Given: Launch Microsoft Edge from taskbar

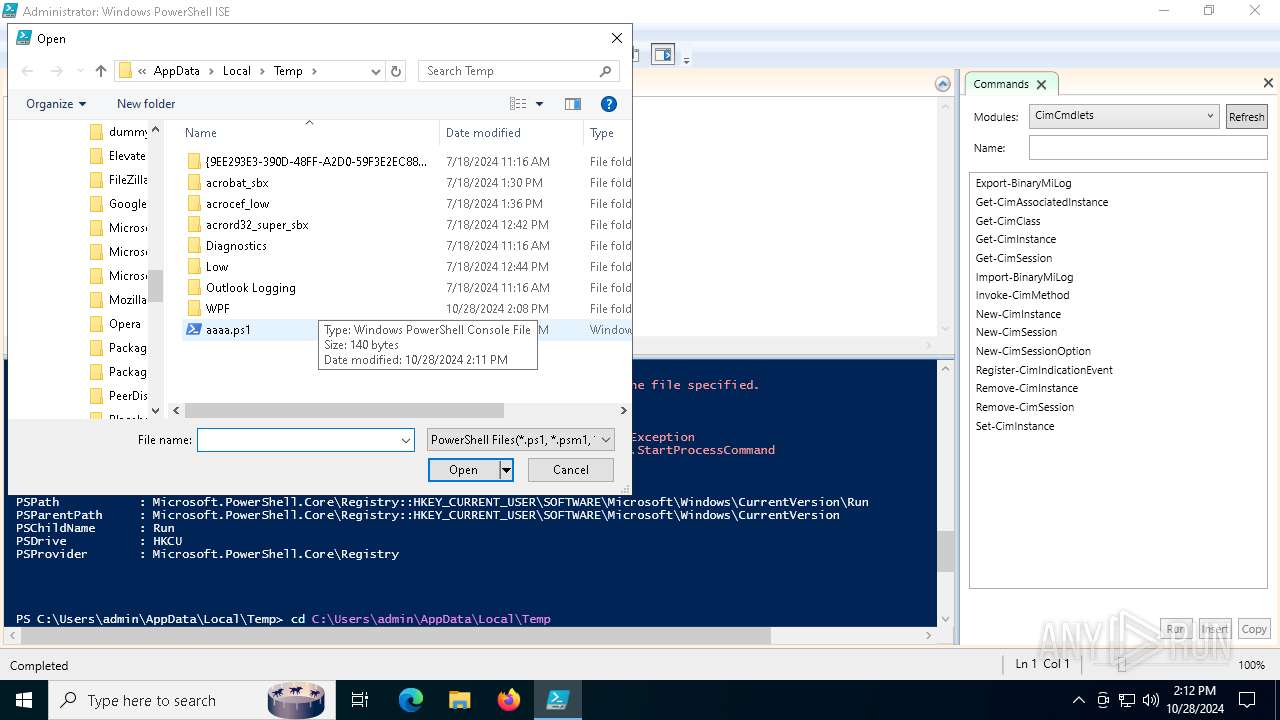Looking at the screenshot, I should coord(411,701).
